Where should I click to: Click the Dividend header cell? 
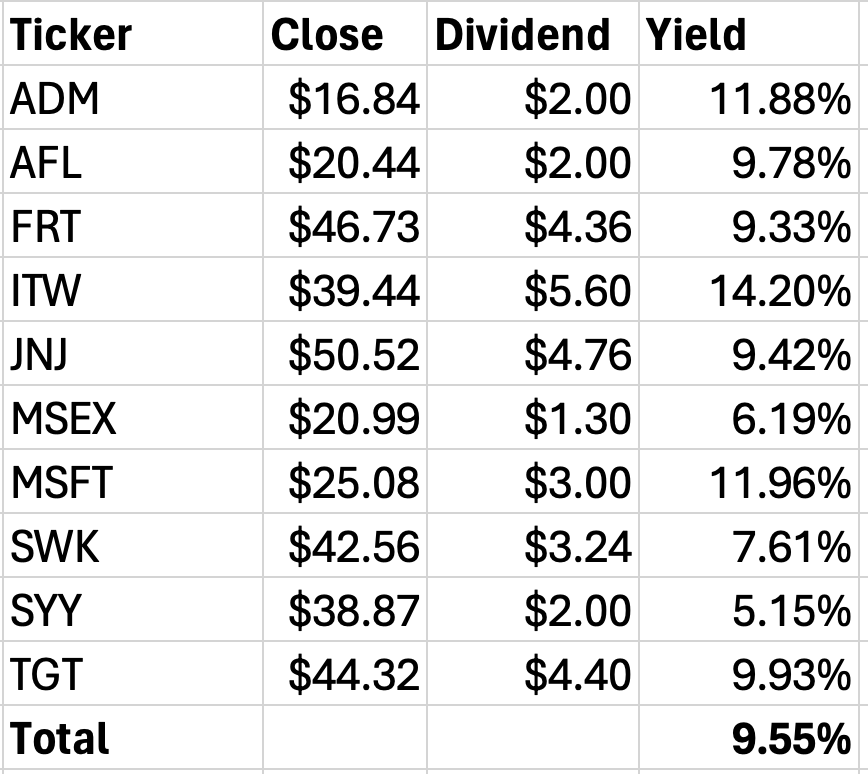533,34
